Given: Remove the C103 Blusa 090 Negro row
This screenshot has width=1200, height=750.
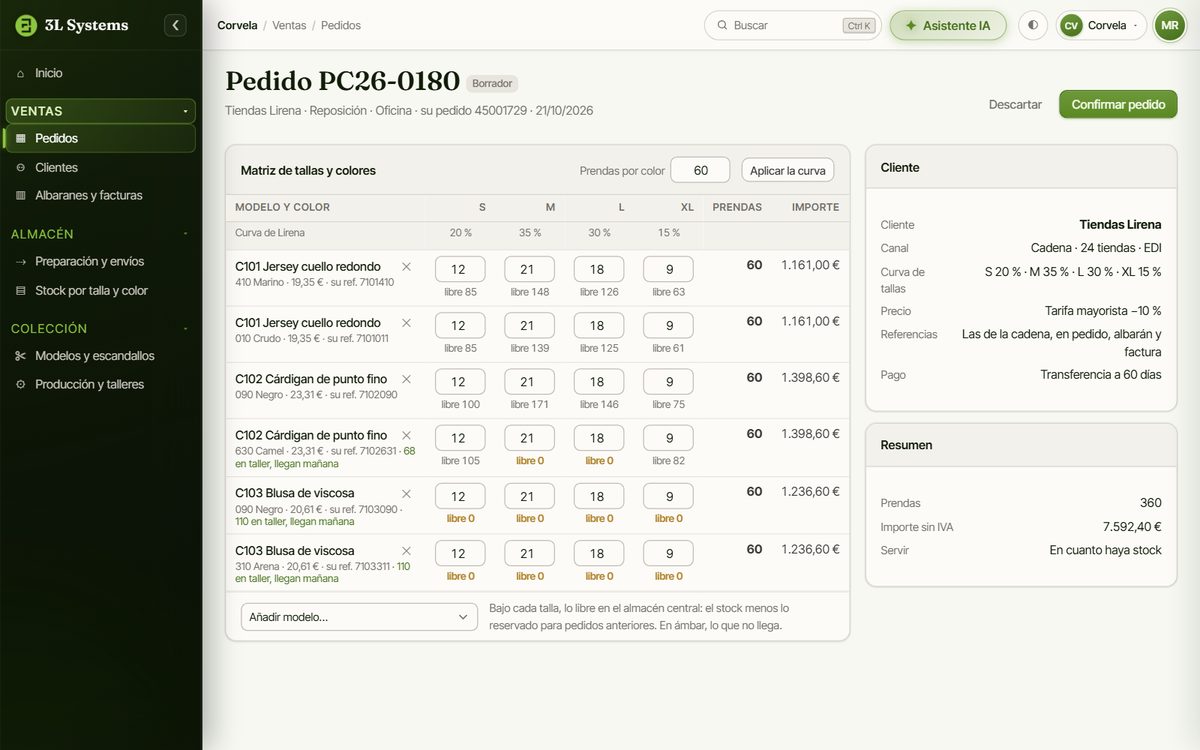Looking at the screenshot, I should 406,493.
